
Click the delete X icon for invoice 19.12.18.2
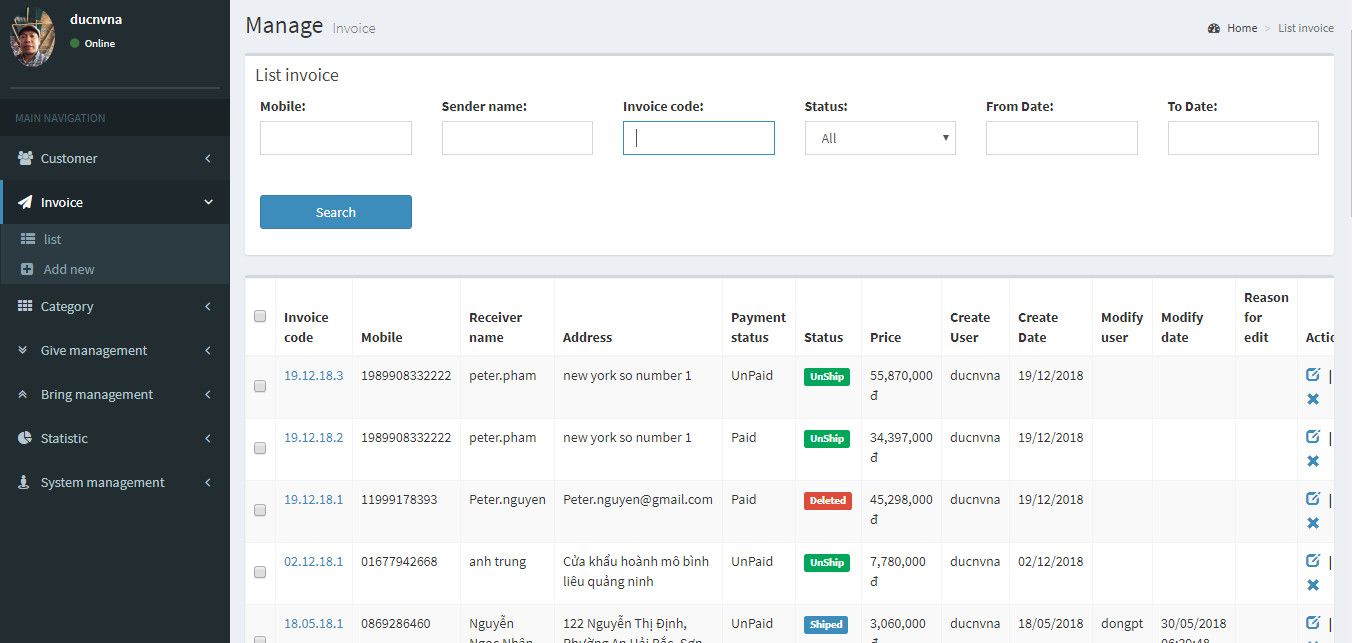point(1312,461)
